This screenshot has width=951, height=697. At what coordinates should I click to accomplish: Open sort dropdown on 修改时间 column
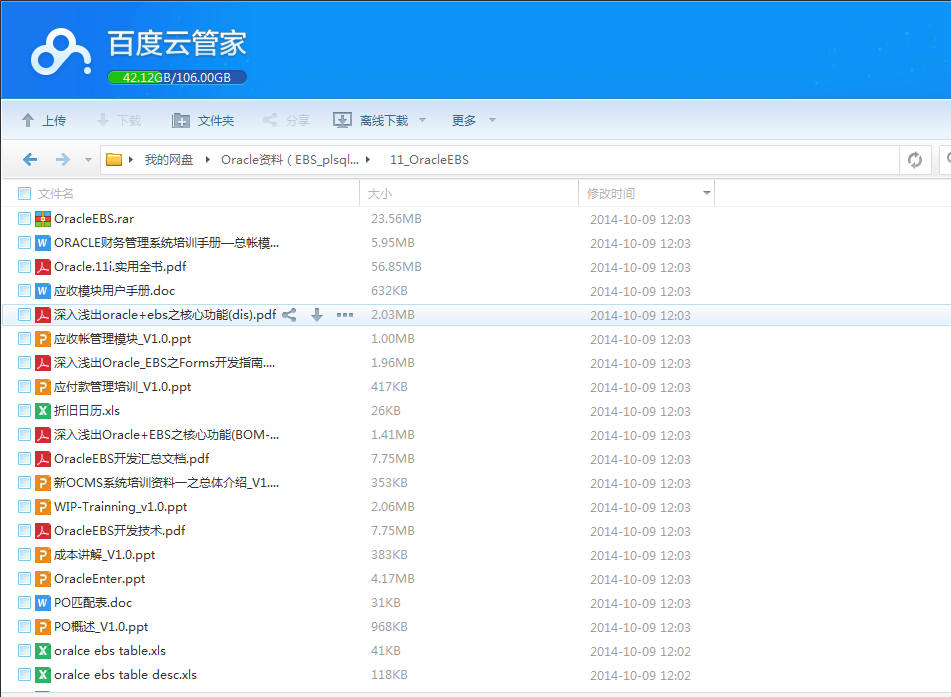(707, 193)
